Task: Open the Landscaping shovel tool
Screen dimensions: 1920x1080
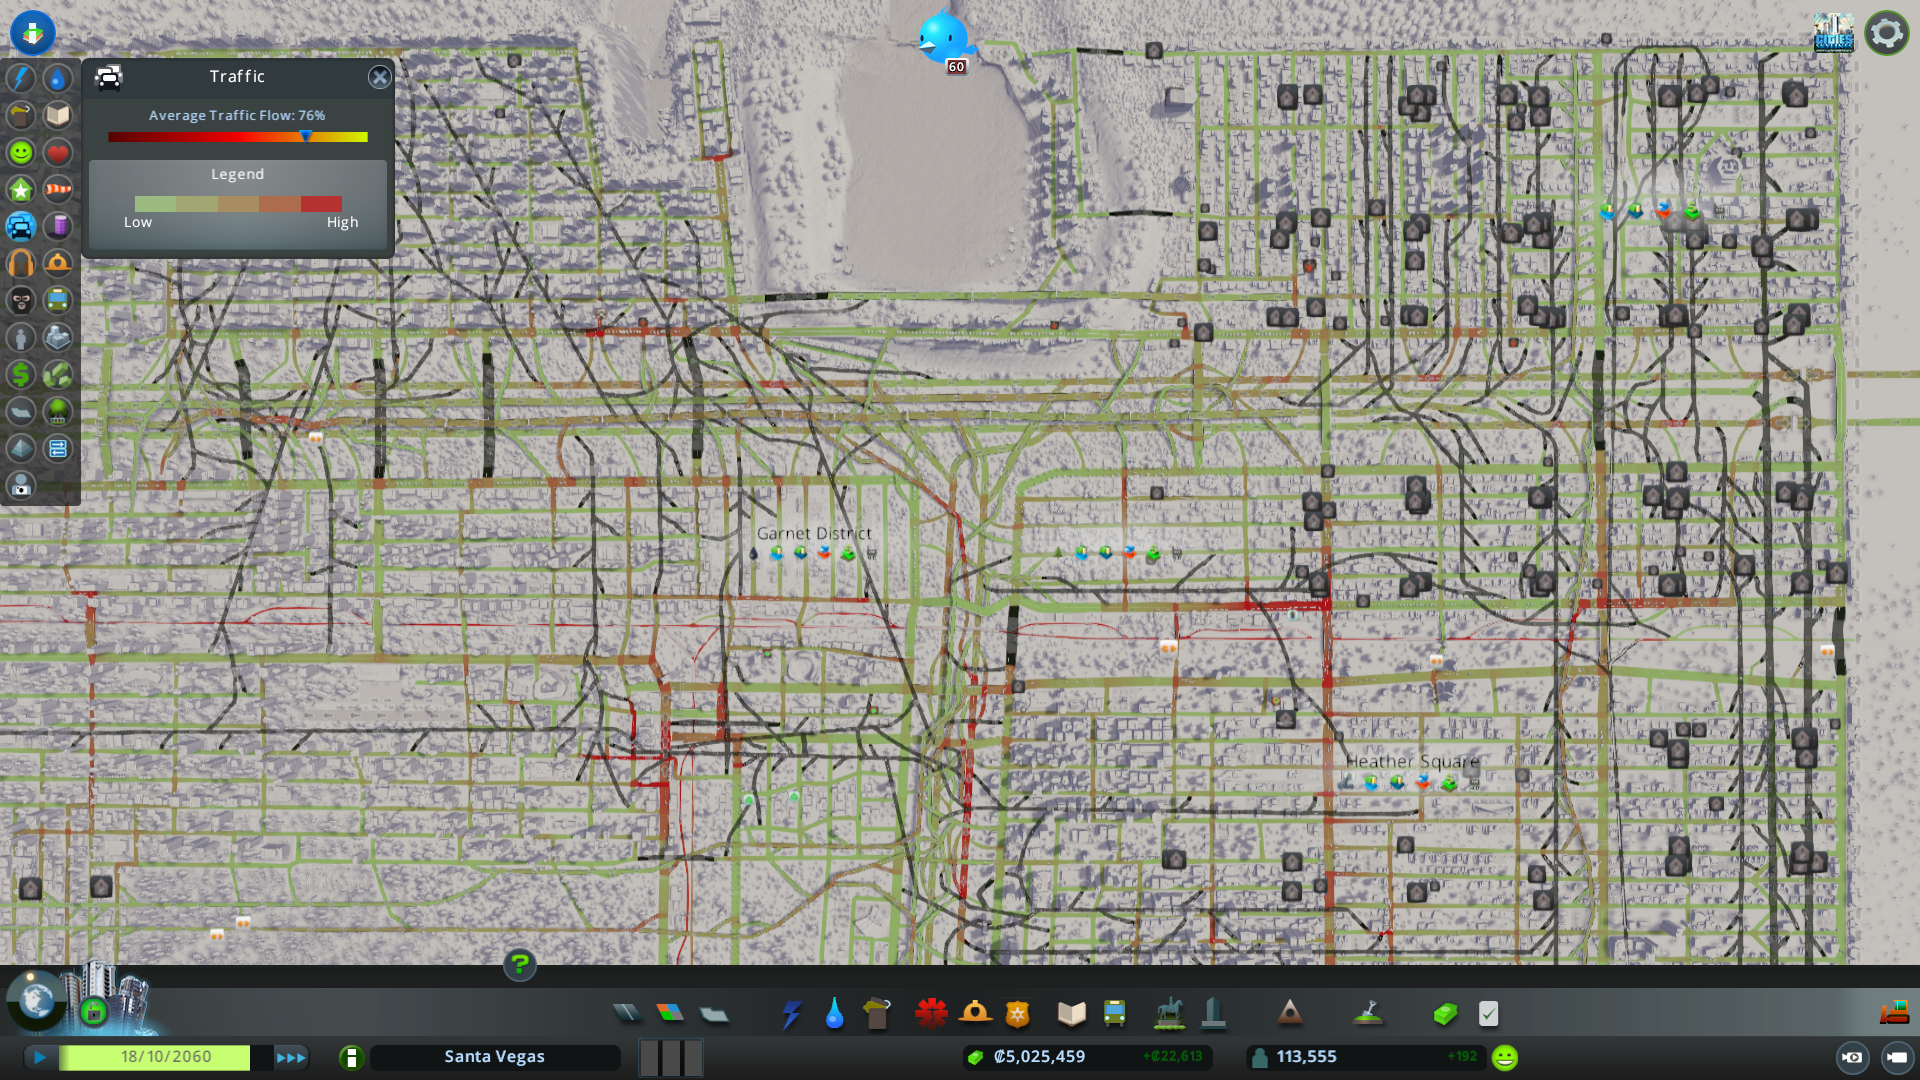Action: click(x=1368, y=1014)
